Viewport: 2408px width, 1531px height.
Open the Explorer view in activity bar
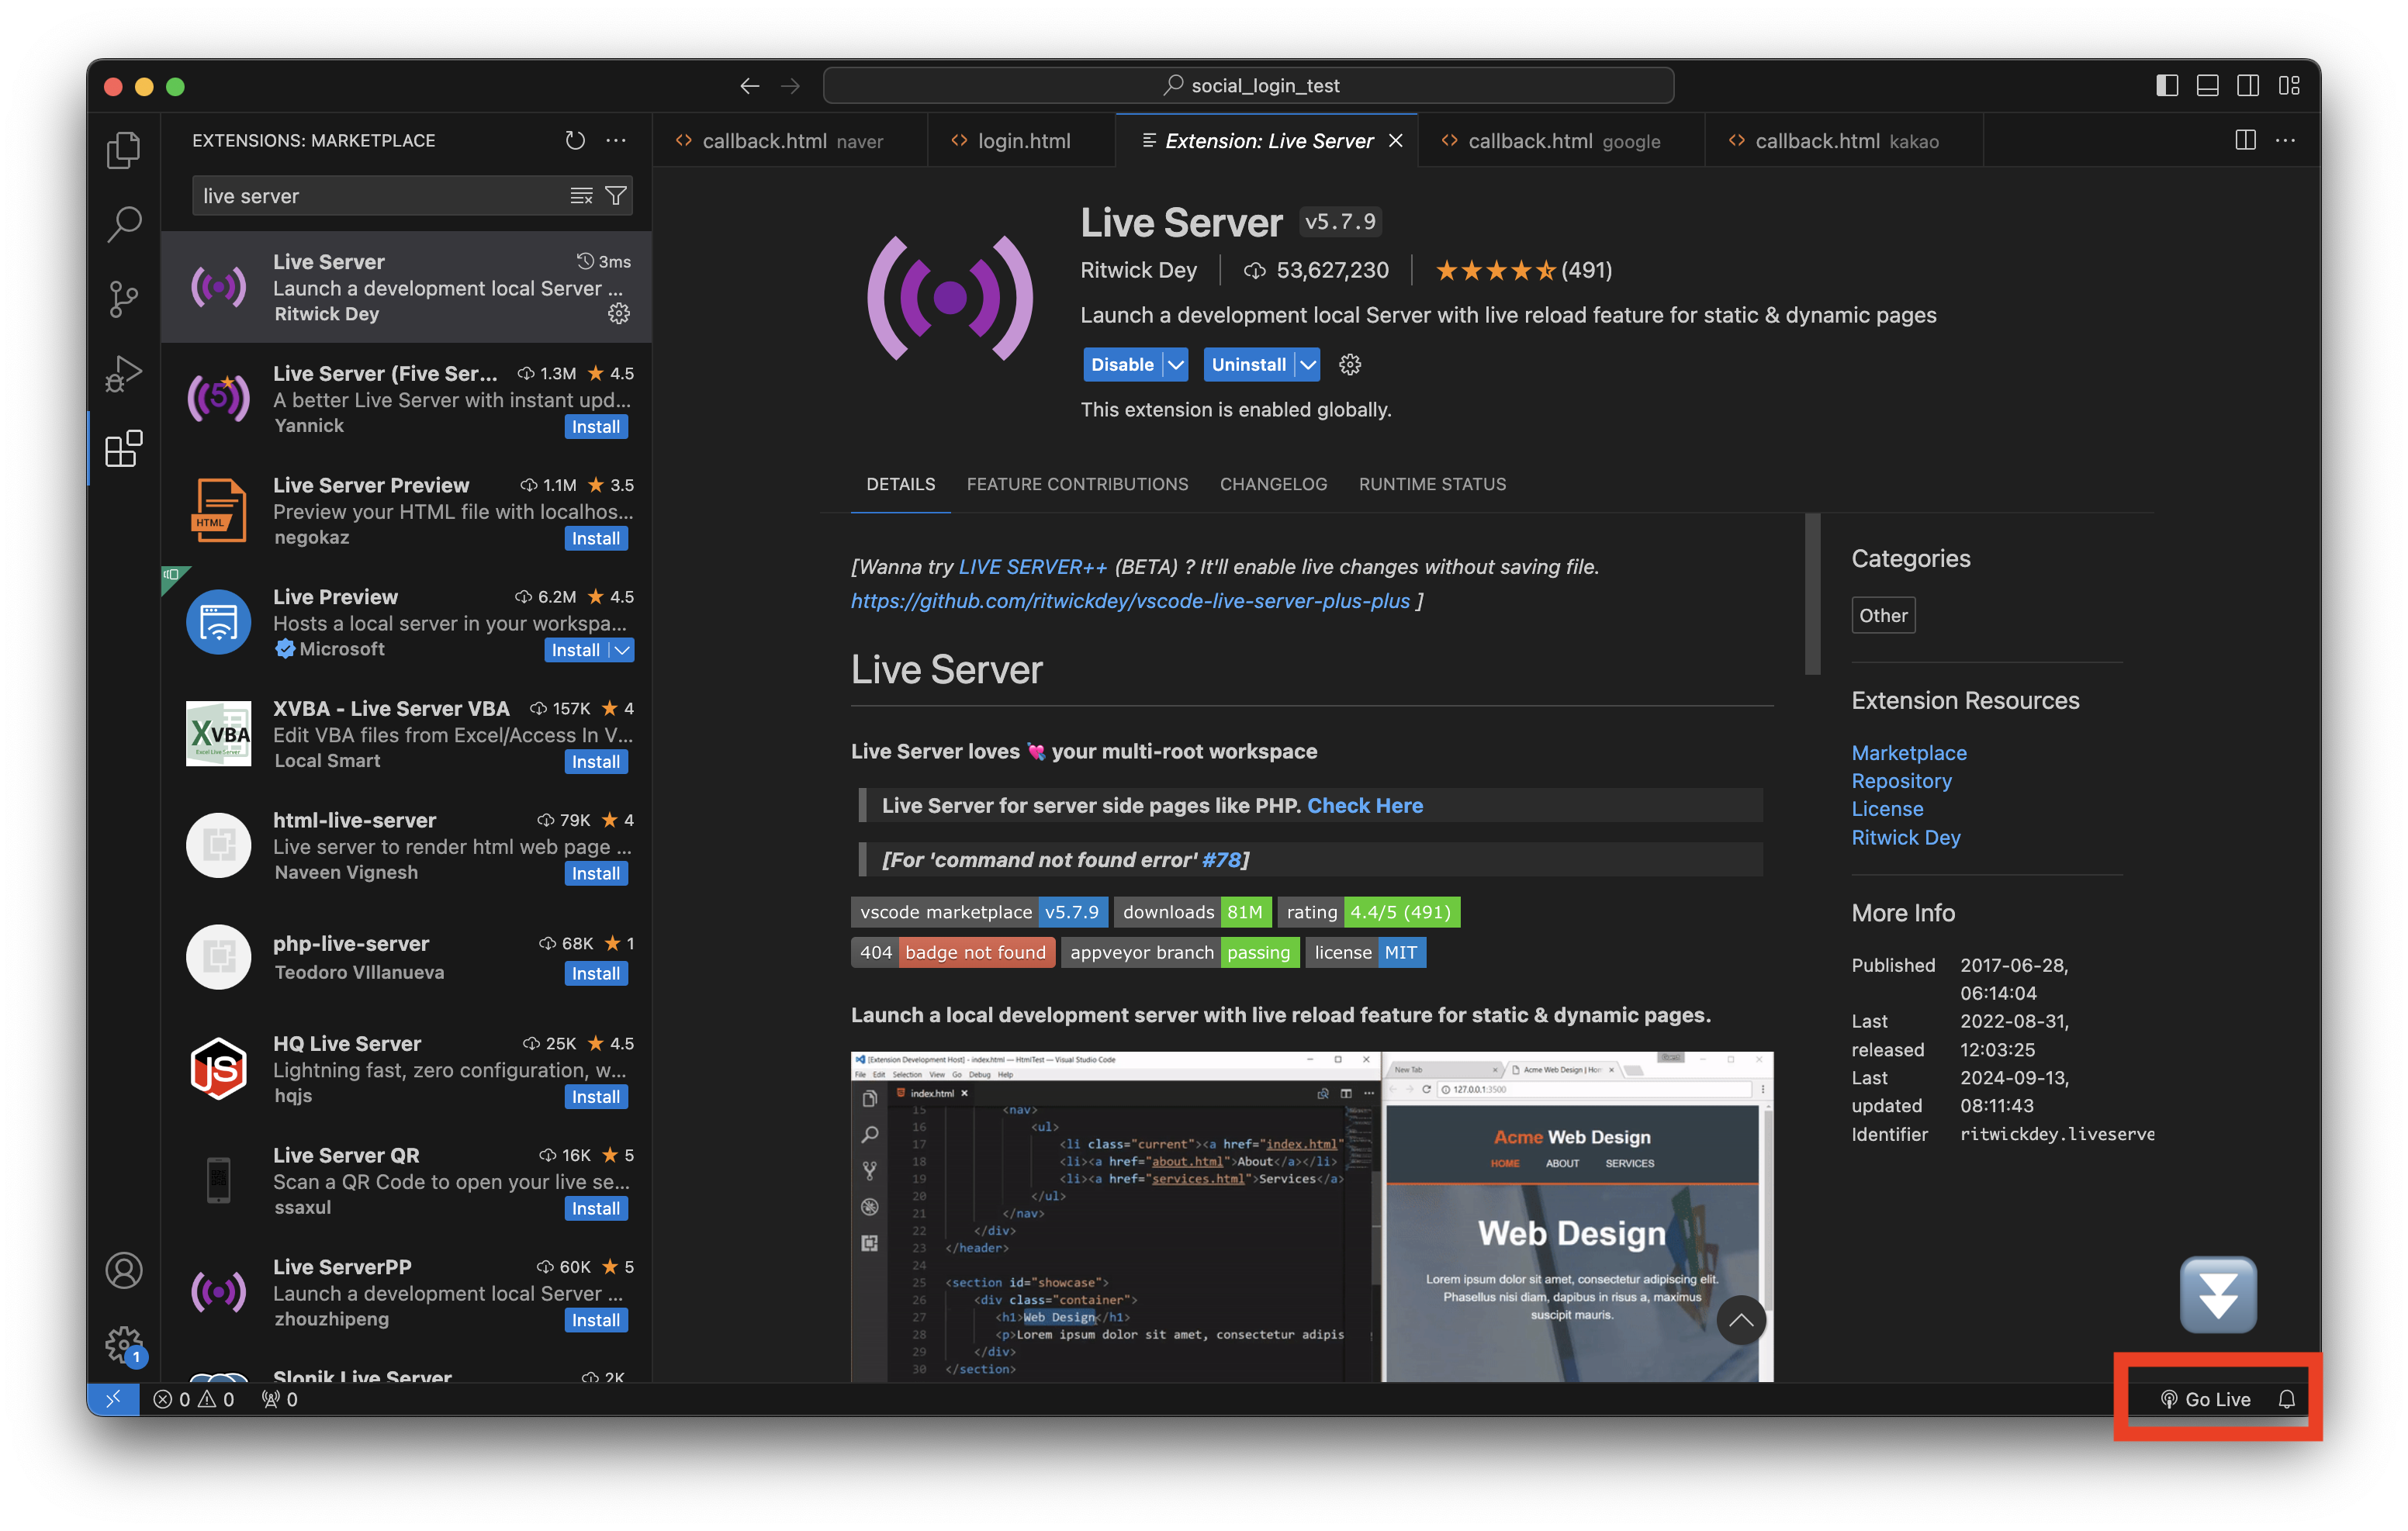123,150
